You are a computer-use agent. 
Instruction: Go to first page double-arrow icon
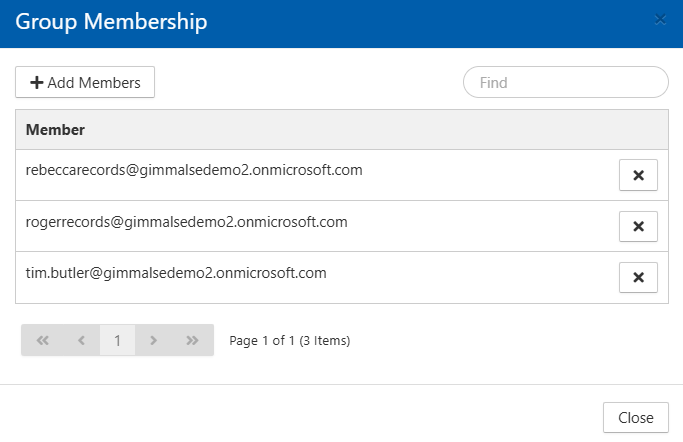[42, 340]
